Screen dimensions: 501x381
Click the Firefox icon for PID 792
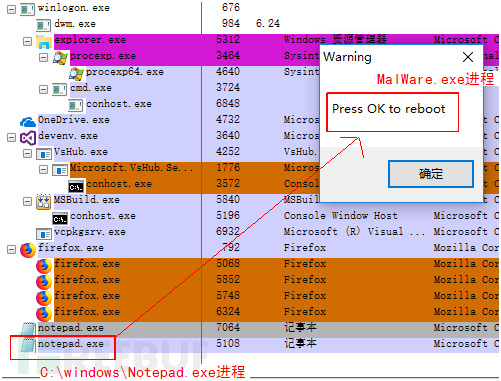28,250
